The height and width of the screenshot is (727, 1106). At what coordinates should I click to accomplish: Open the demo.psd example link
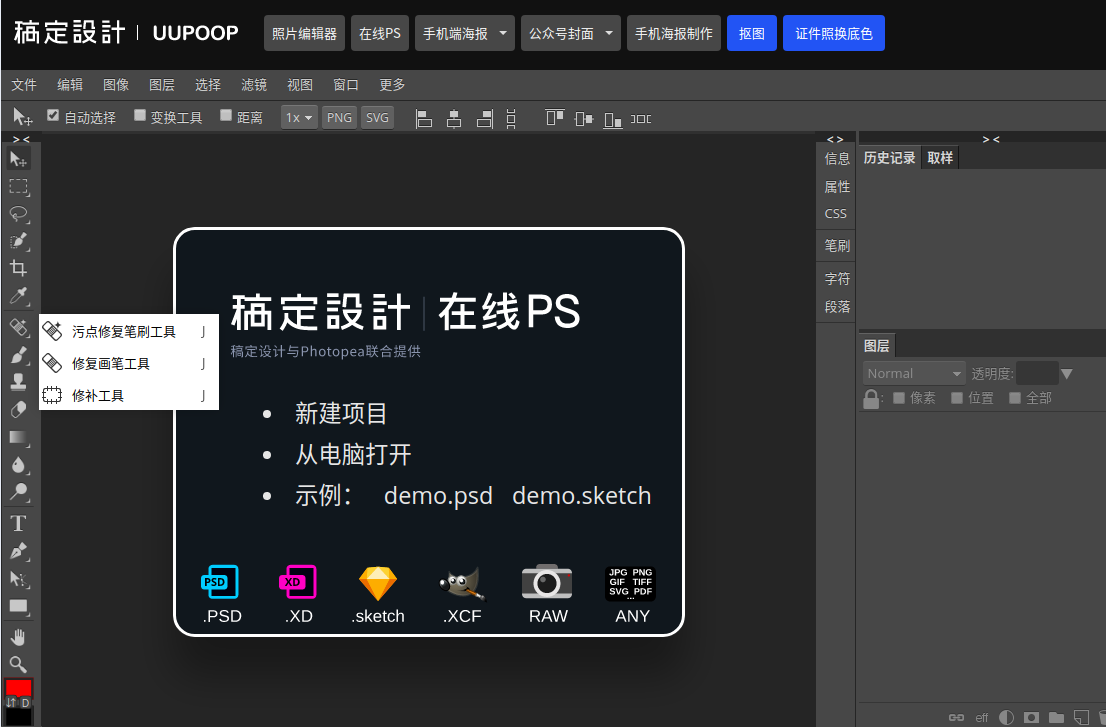(438, 496)
